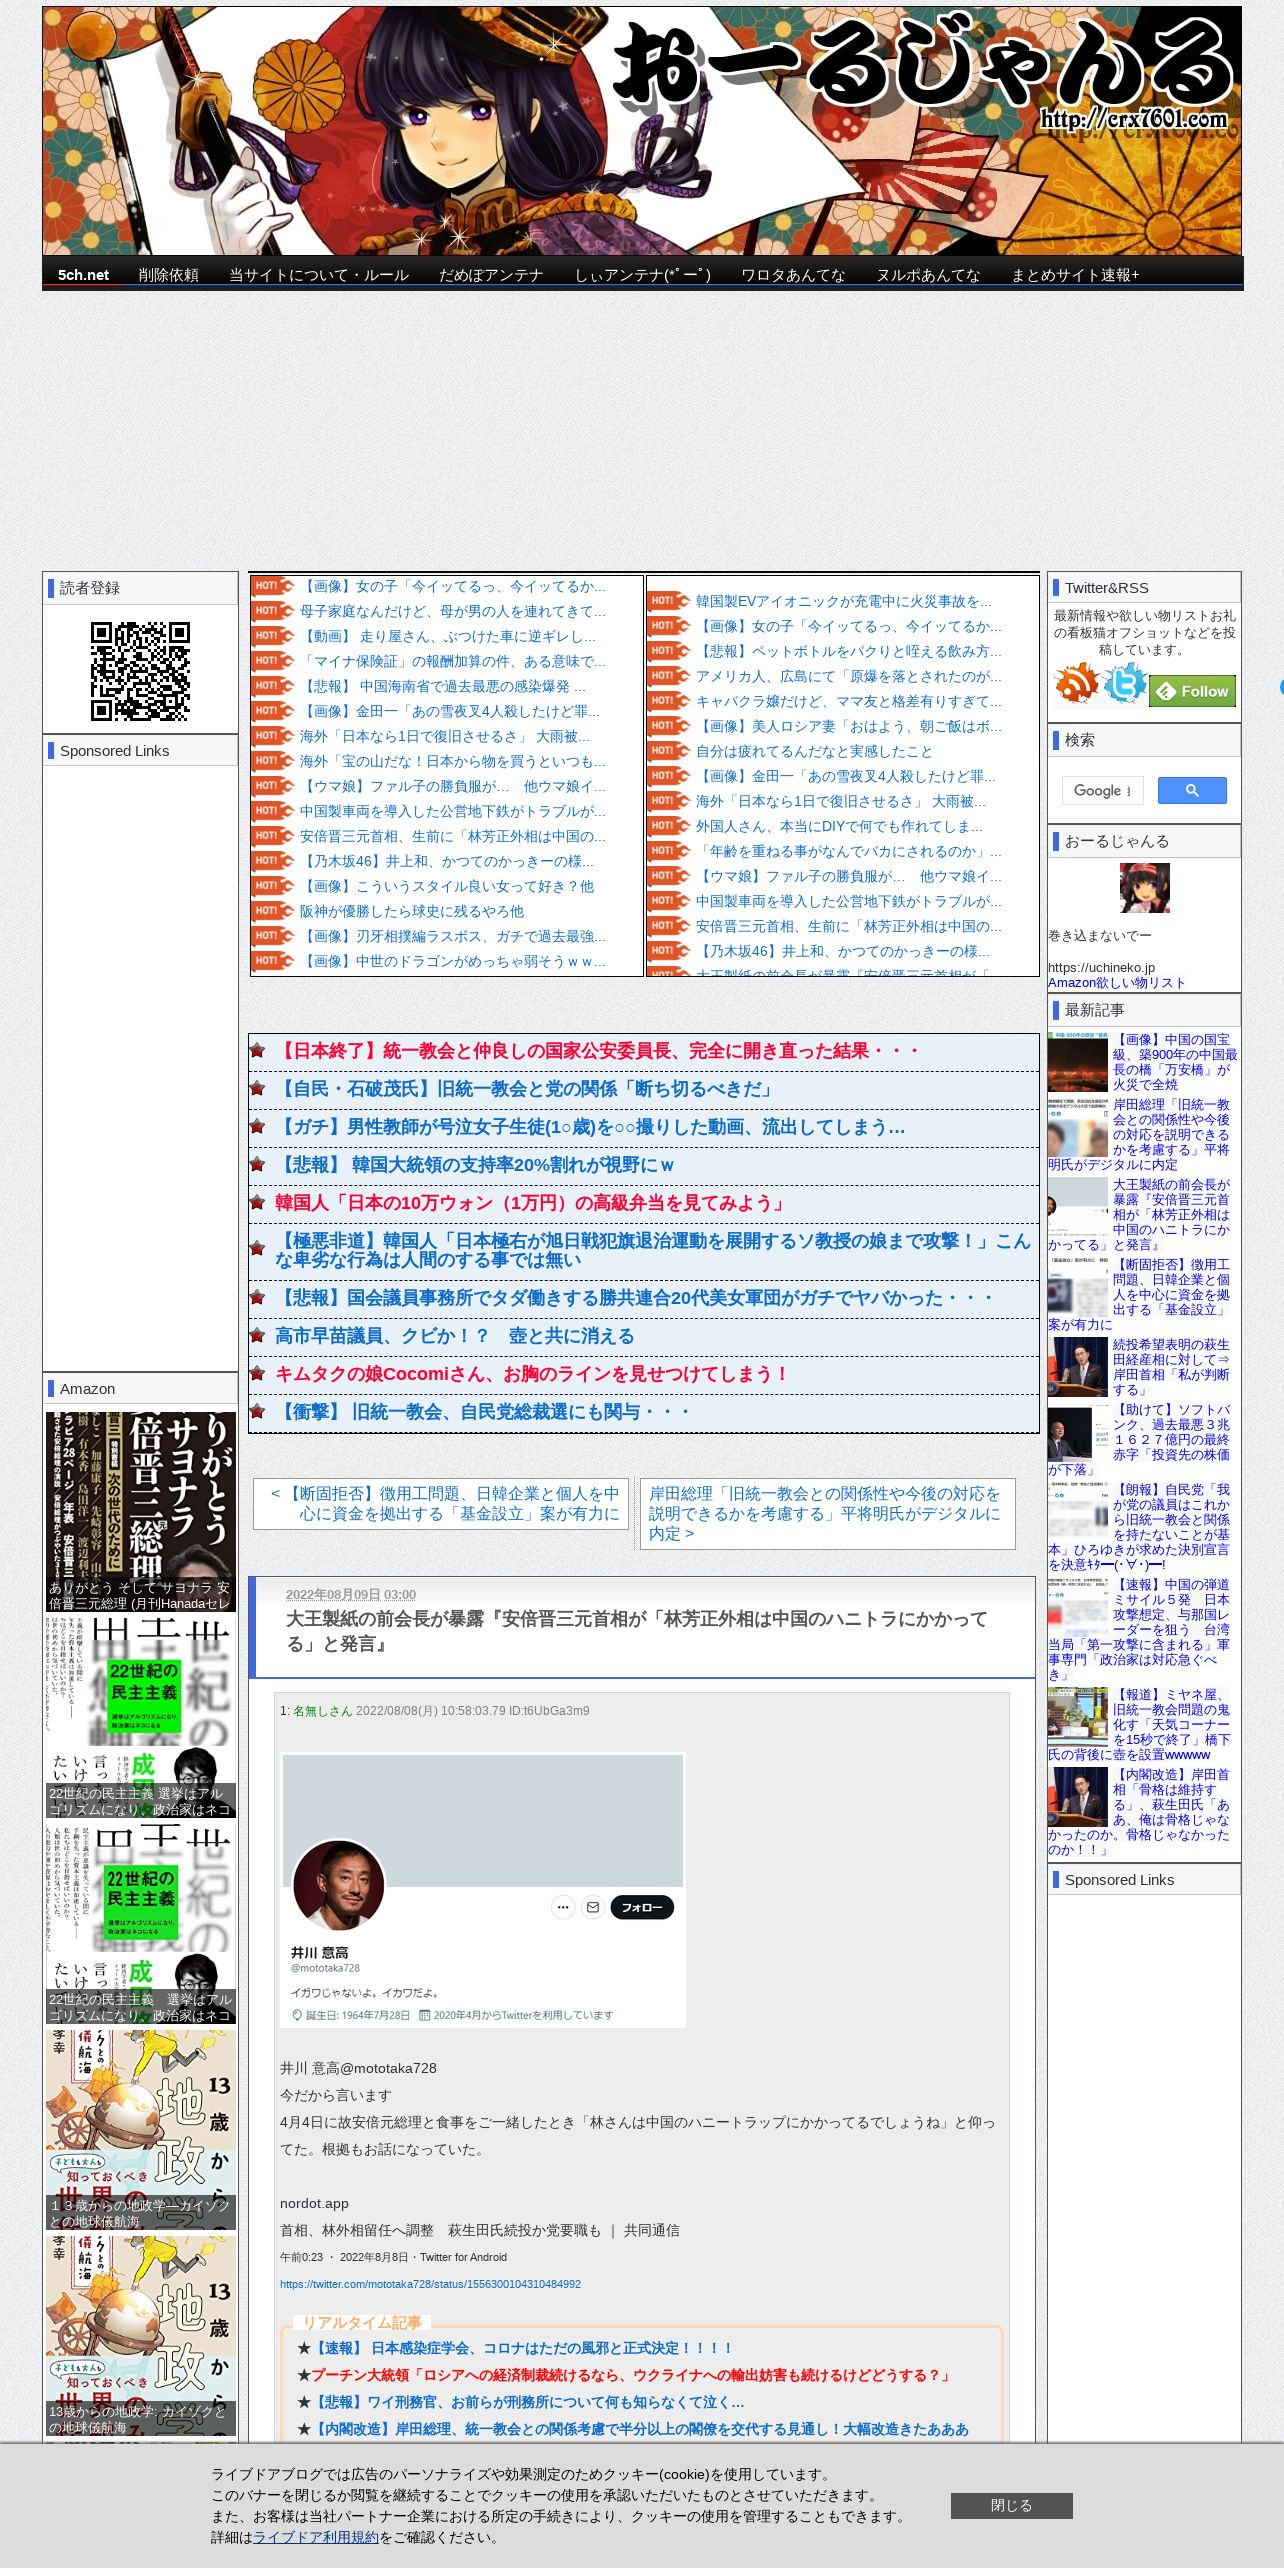
Task: Click the おーるじゃんる avatar image in sidebar
Action: point(1144,888)
